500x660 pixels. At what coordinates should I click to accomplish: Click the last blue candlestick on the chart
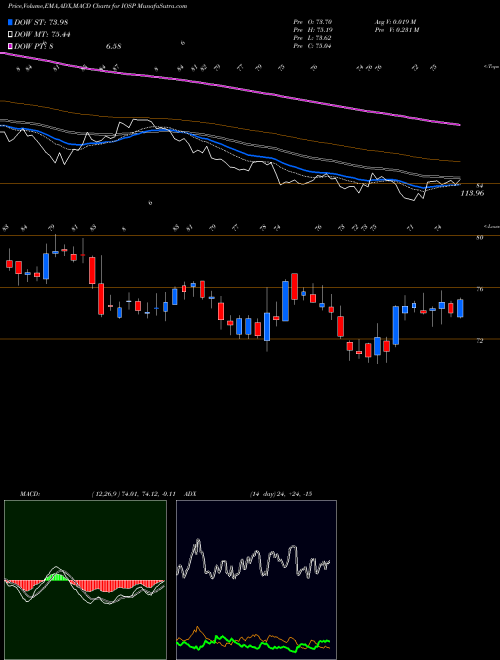pos(460,308)
